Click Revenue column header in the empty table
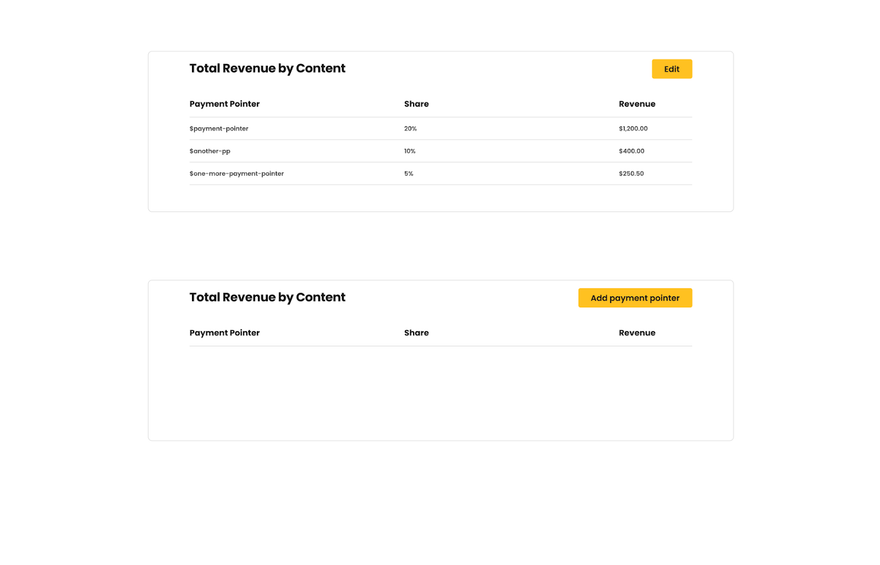The image size is (880, 565). pos(637,333)
